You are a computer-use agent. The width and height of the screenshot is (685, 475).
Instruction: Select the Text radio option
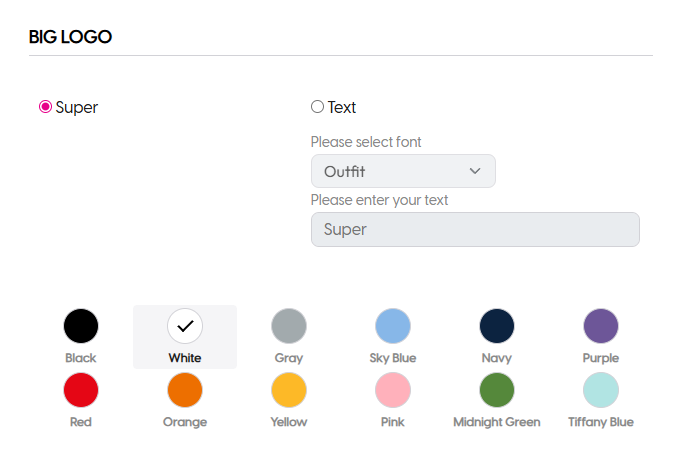tap(317, 107)
